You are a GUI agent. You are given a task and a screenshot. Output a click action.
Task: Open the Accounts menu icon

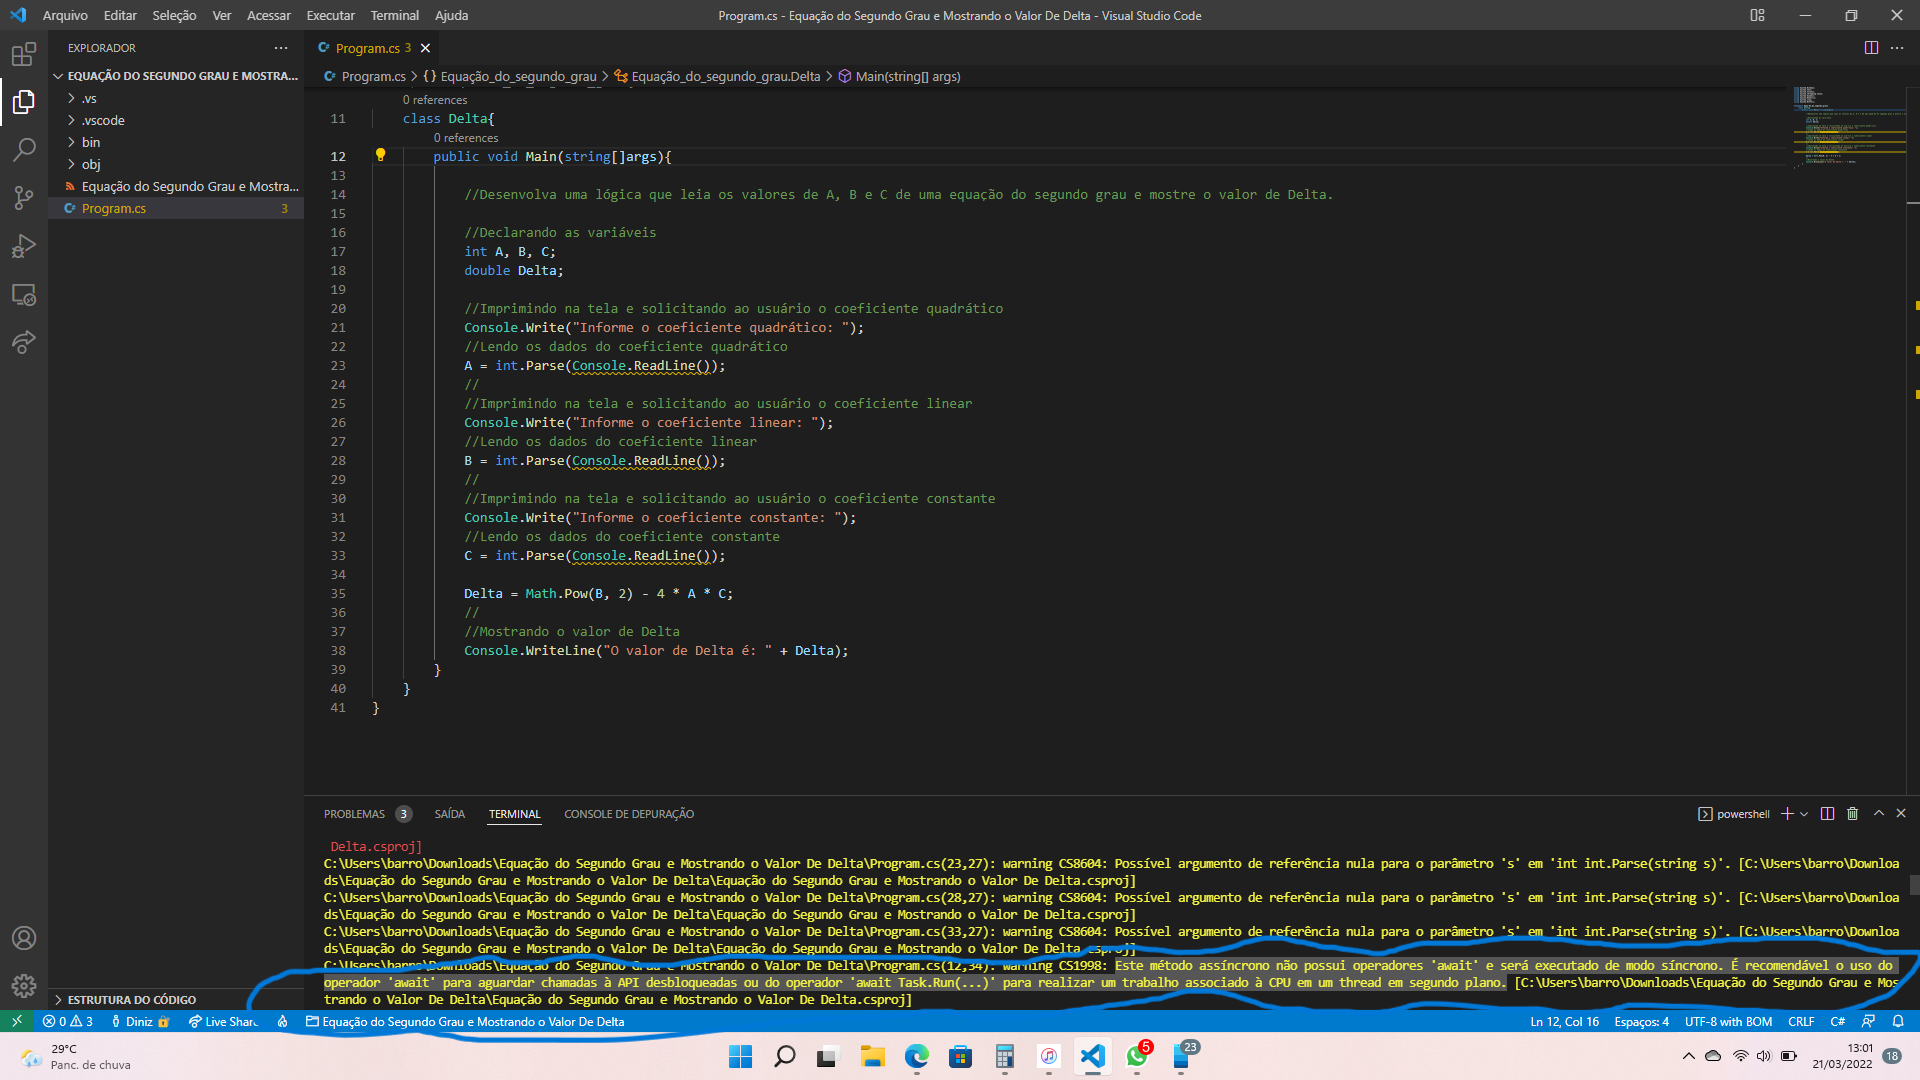click(24, 938)
